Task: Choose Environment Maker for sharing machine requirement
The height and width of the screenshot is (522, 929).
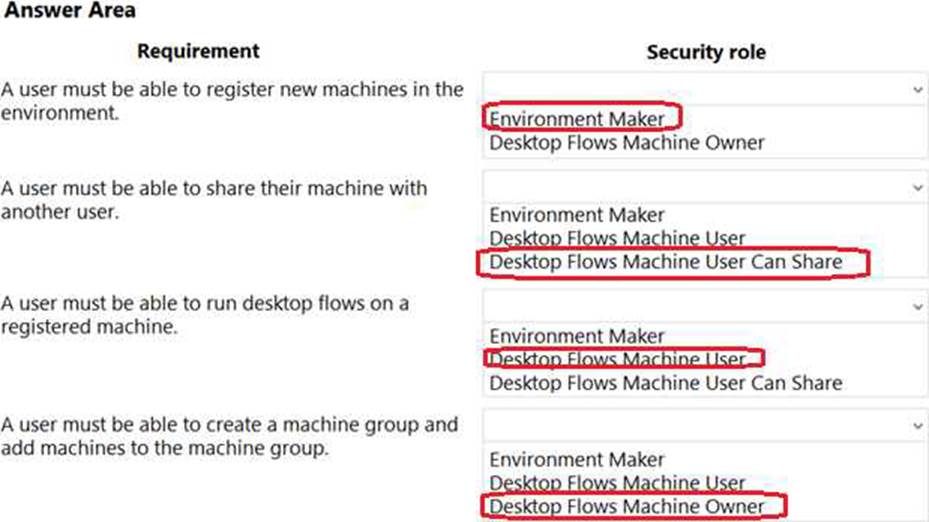Action: [x=577, y=214]
